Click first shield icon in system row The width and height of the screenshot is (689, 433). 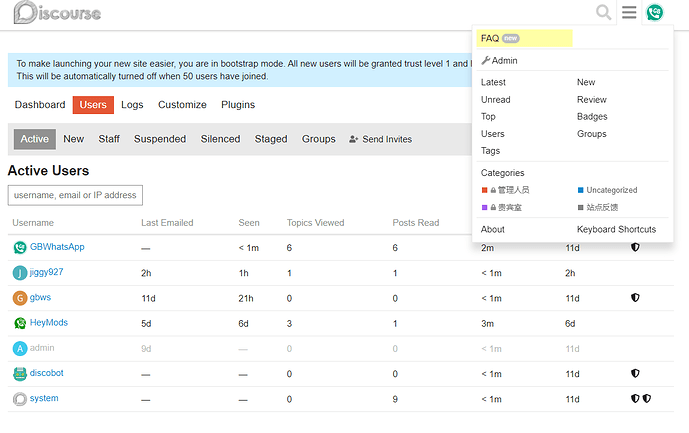pyautogui.click(x=635, y=398)
